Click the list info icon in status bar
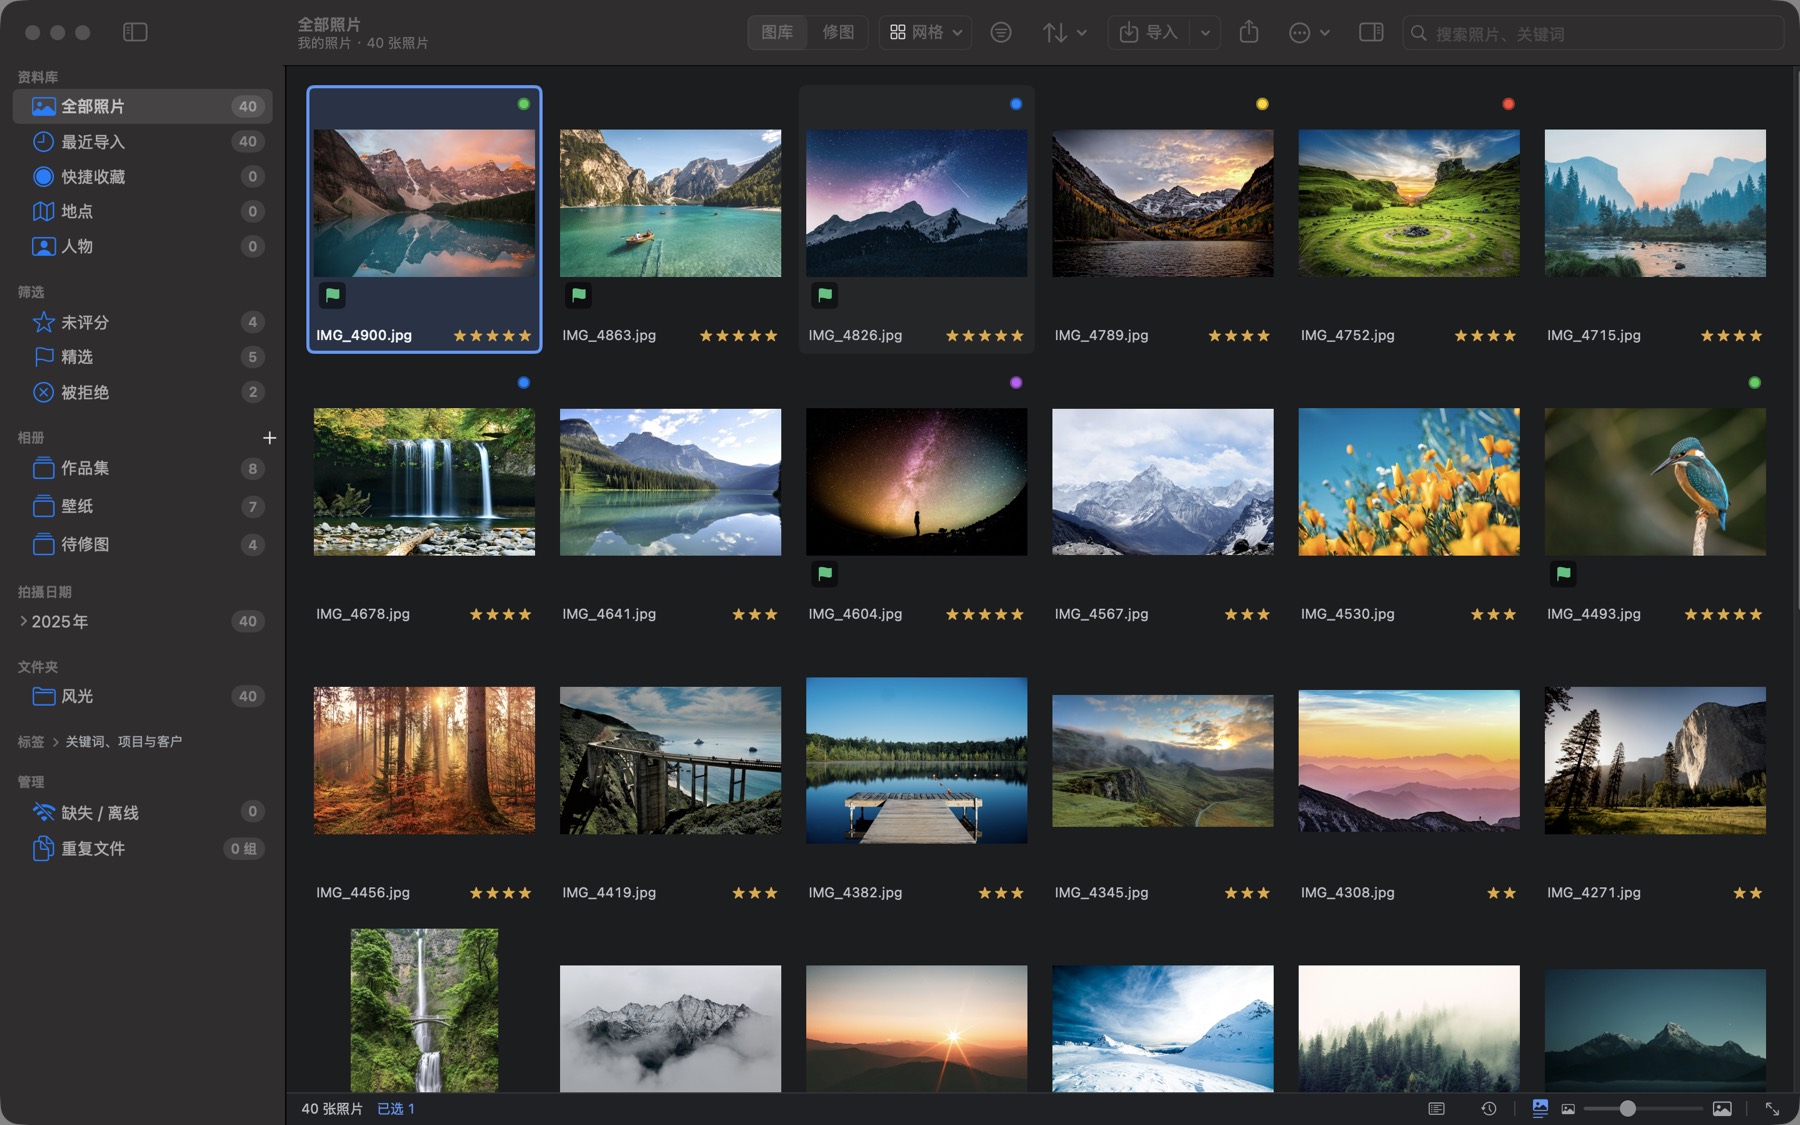This screenshot has width=1800, height=1125. [x=1437, y=1108]
